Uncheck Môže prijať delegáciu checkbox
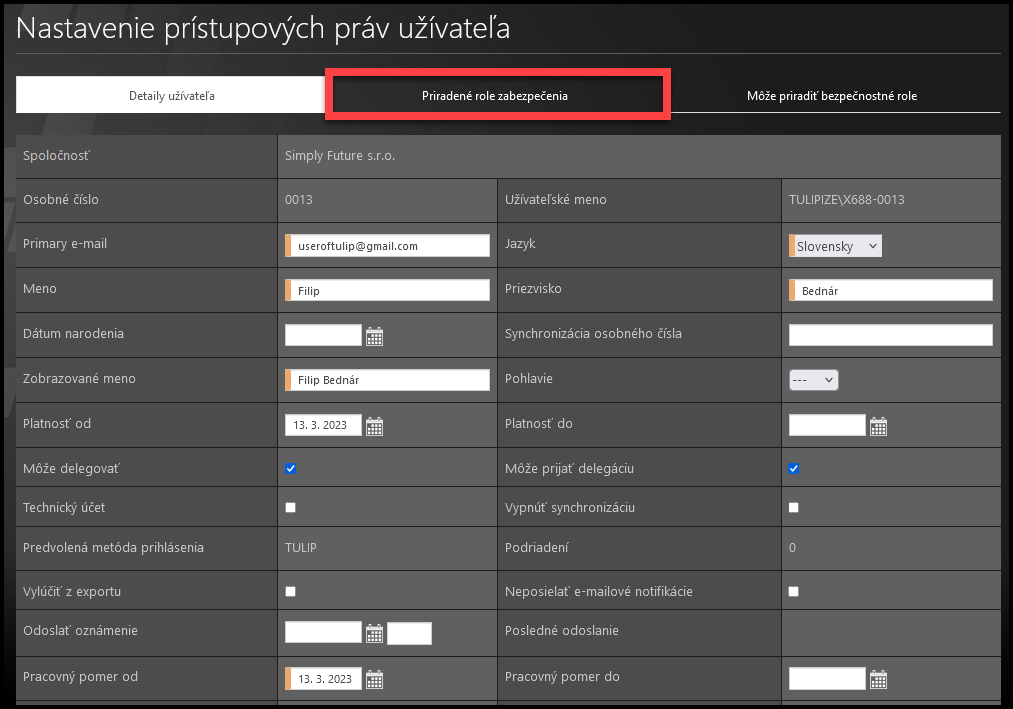This screenshot has height=709, width=1013. point(794,468)
